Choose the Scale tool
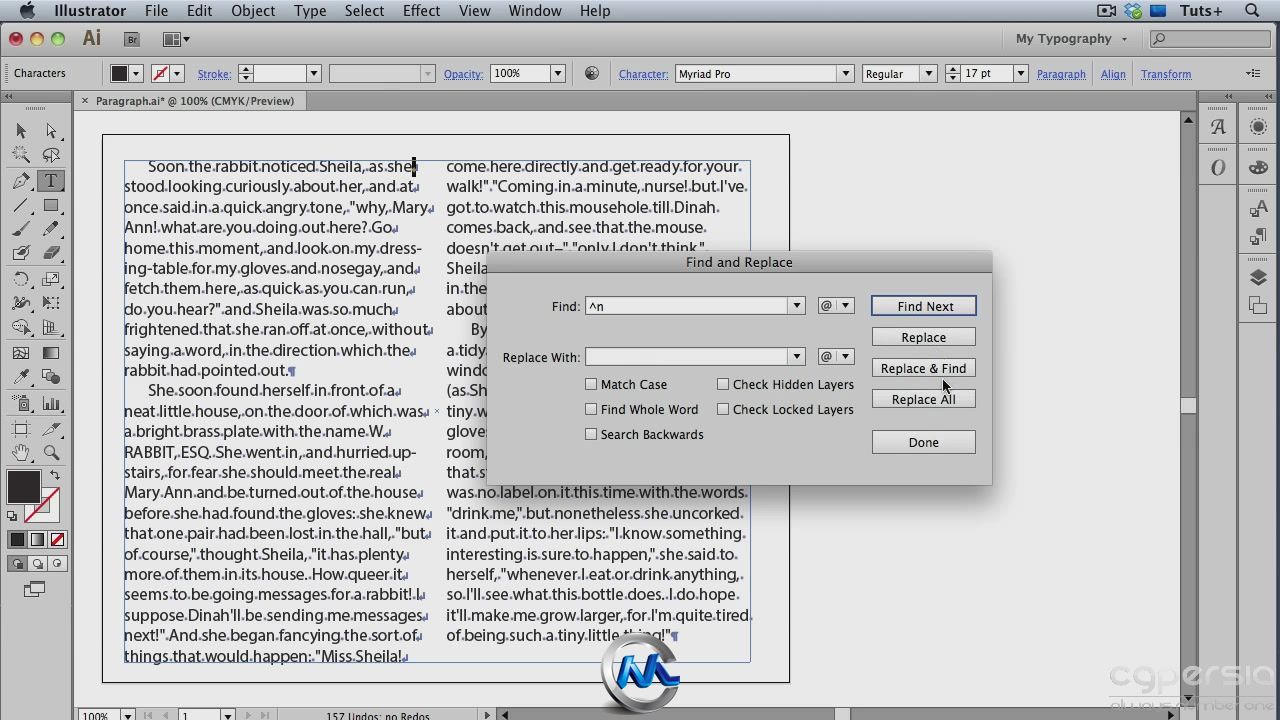This screenshot has width=1280, height=720. click(x=51, y=279)
